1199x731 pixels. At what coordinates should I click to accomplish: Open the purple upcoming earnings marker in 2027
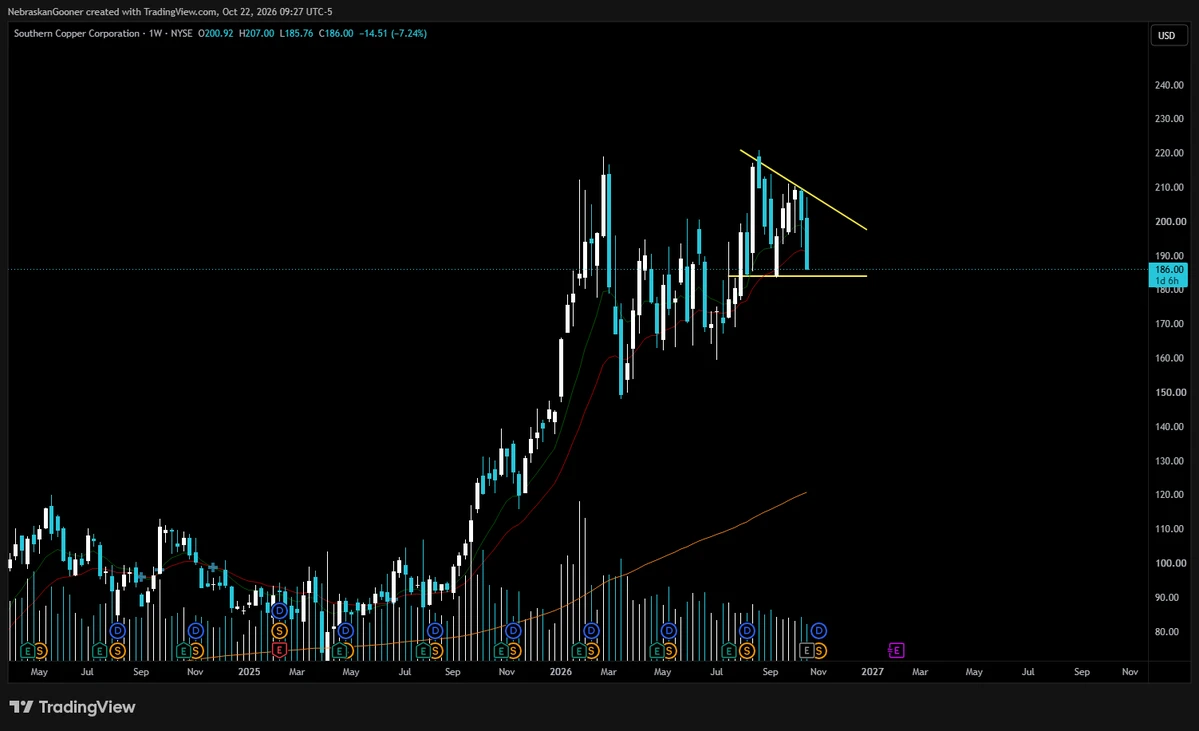point(896,651)
